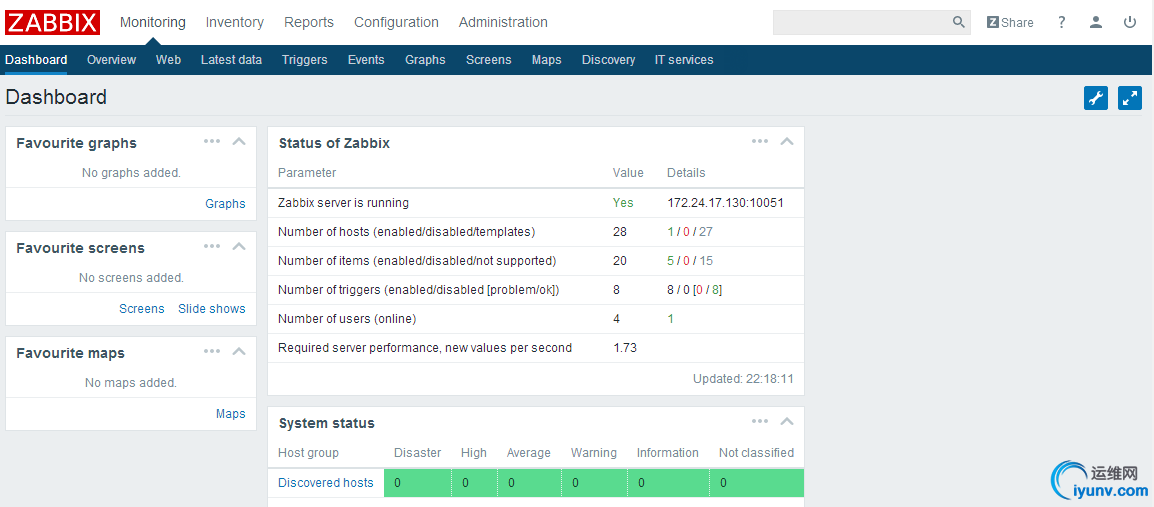Image resolution: width=1154 pixels, height=507 pixels.
Task: Click the power sign-out icon
Action: 1130,22
